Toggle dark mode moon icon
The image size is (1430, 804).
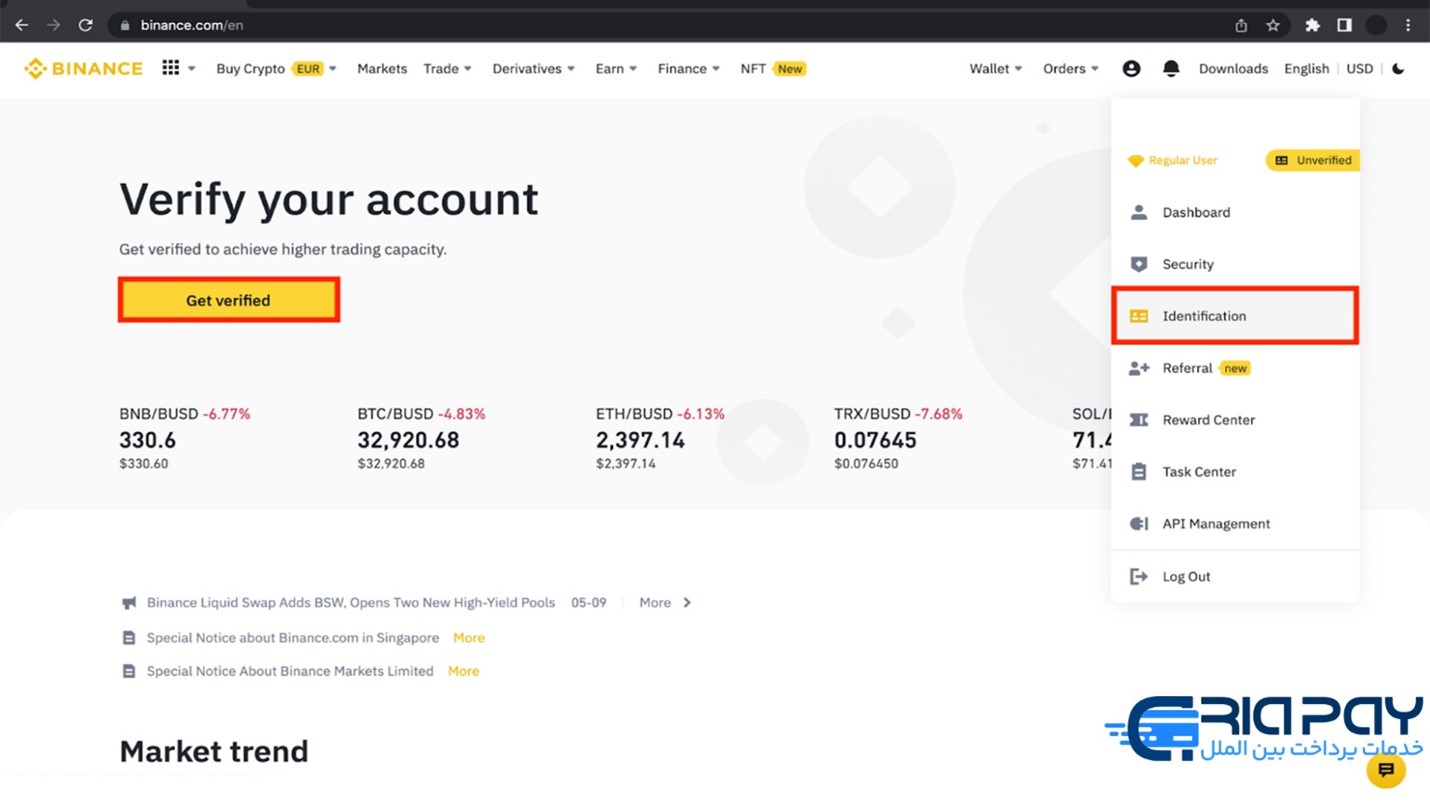(x=1398, y=68)
